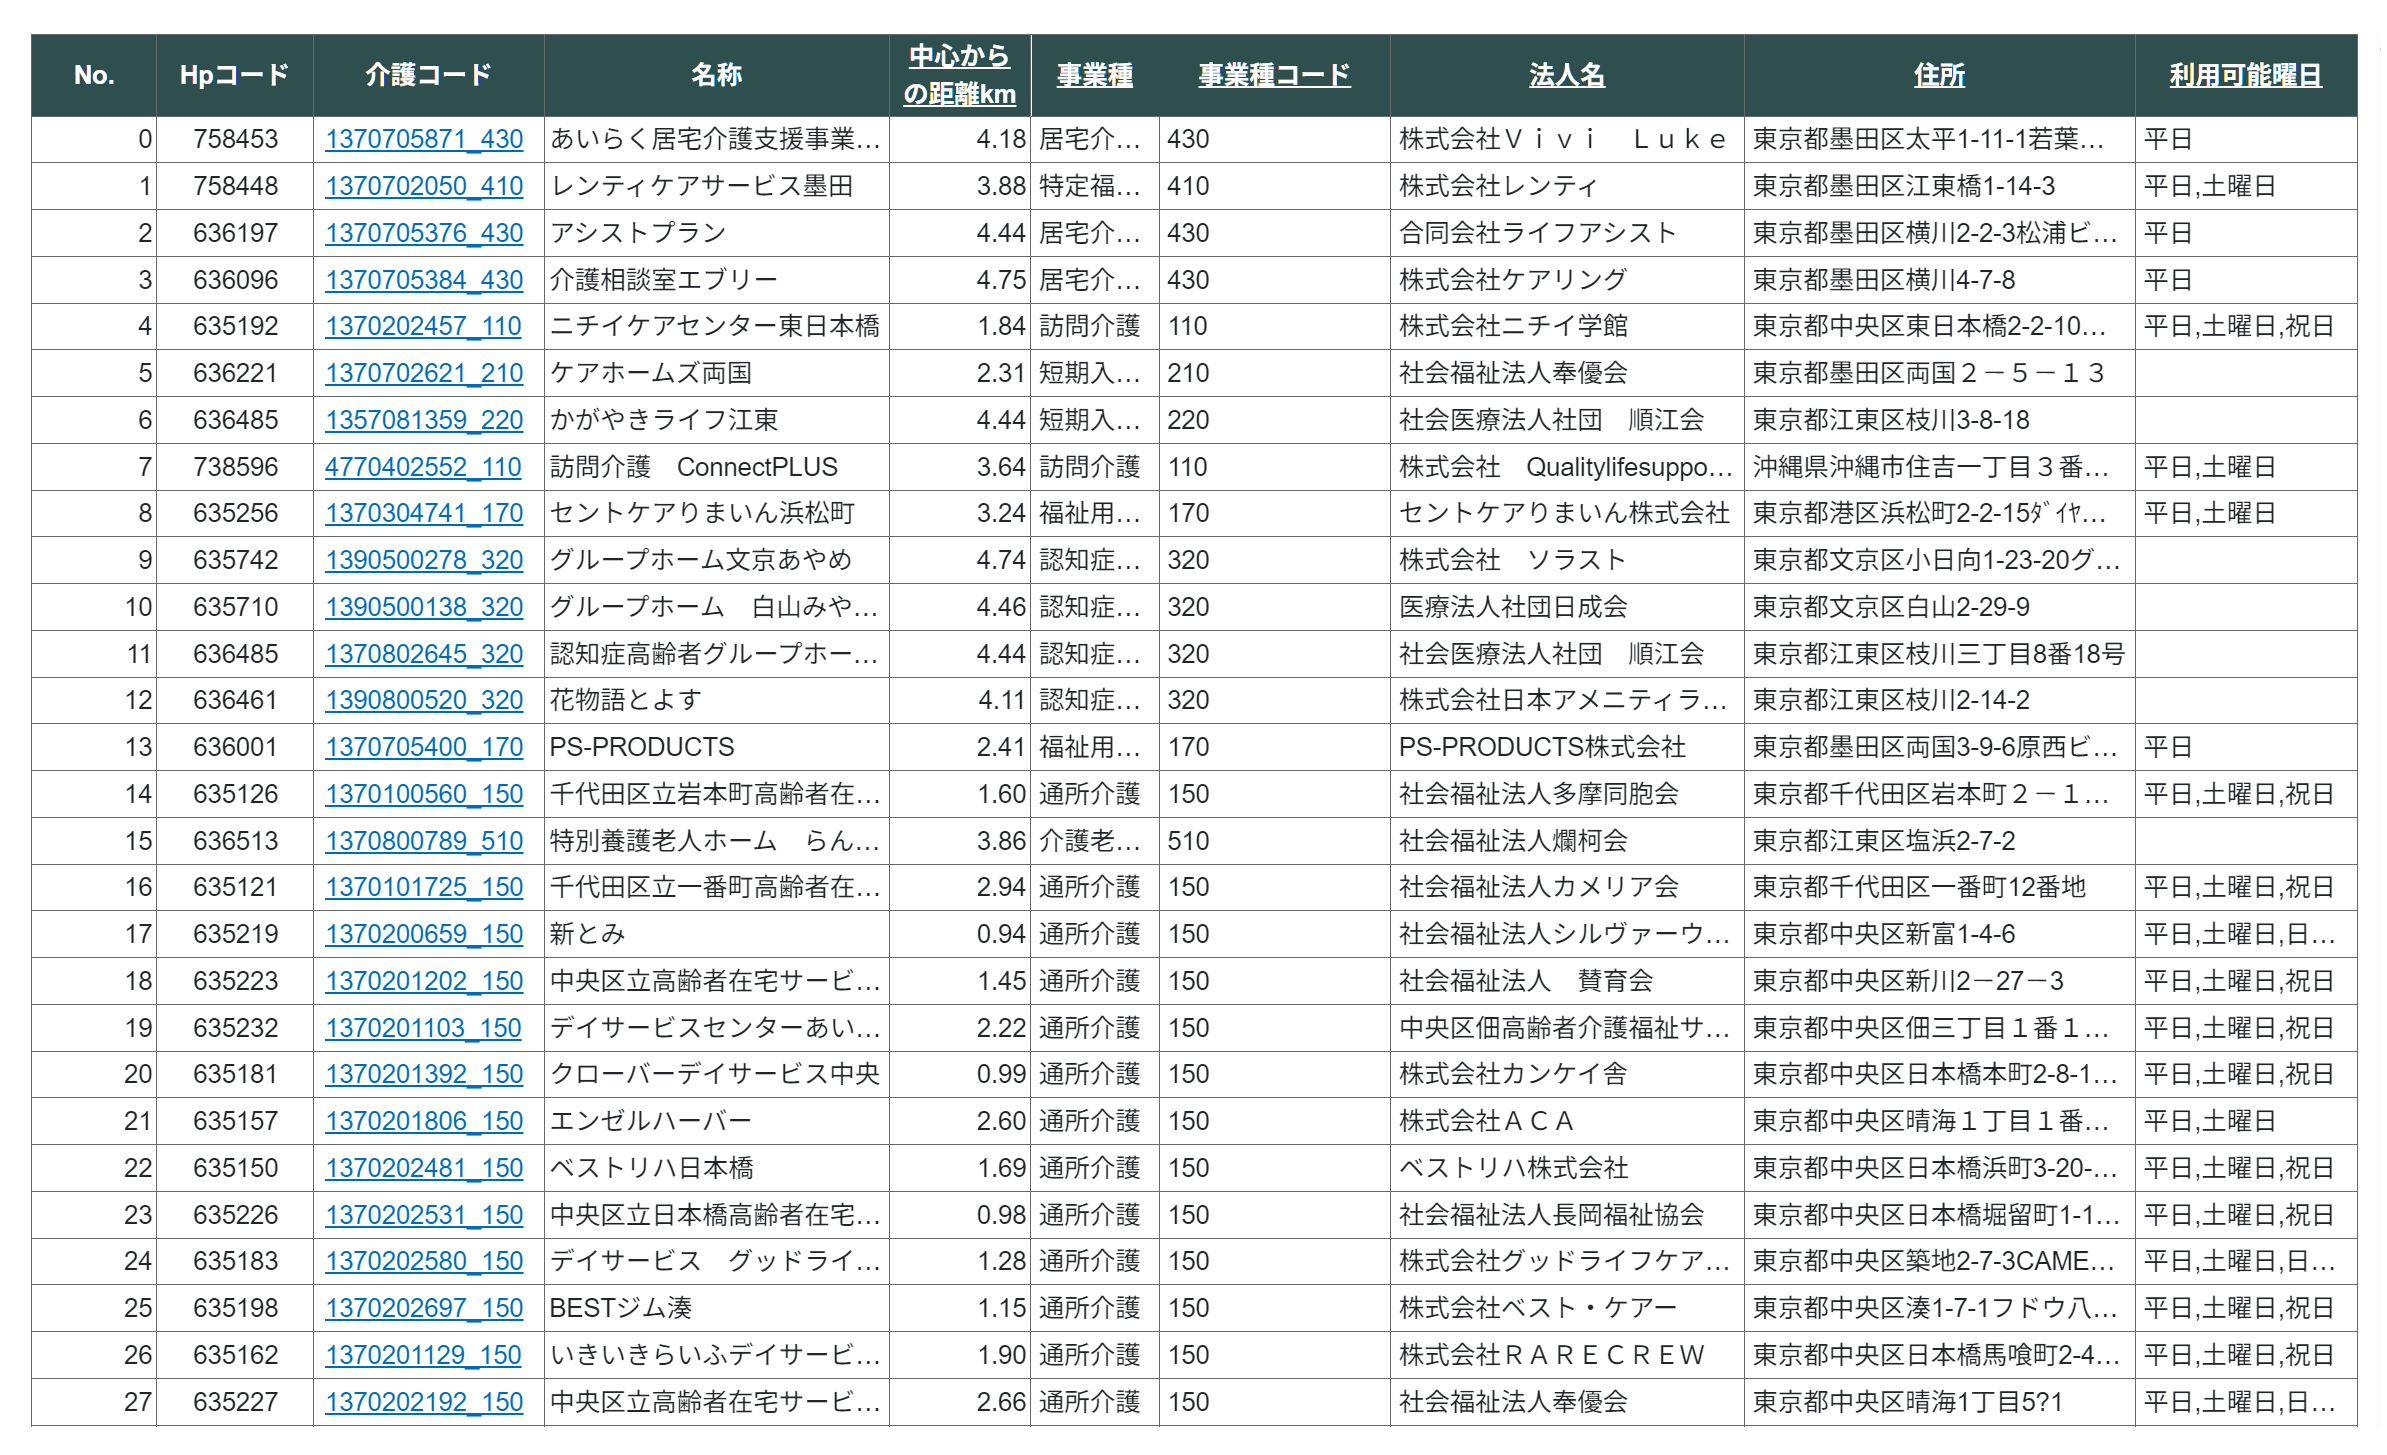The width and height of the screenshot is (2387, 1455).
Task: Select name cell ケアホームズ両国
Action: pos(717,373)
